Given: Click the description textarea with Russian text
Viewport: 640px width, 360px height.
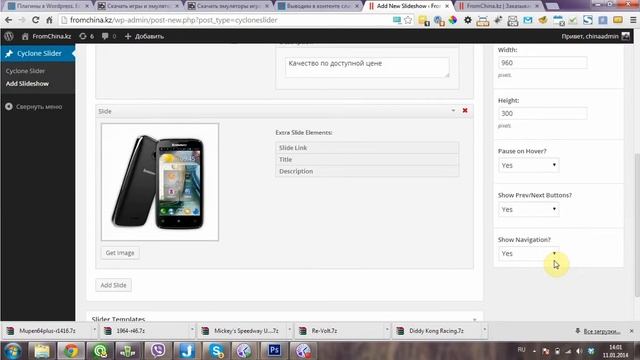Looking at the screenshot, I should click(367, 67).
